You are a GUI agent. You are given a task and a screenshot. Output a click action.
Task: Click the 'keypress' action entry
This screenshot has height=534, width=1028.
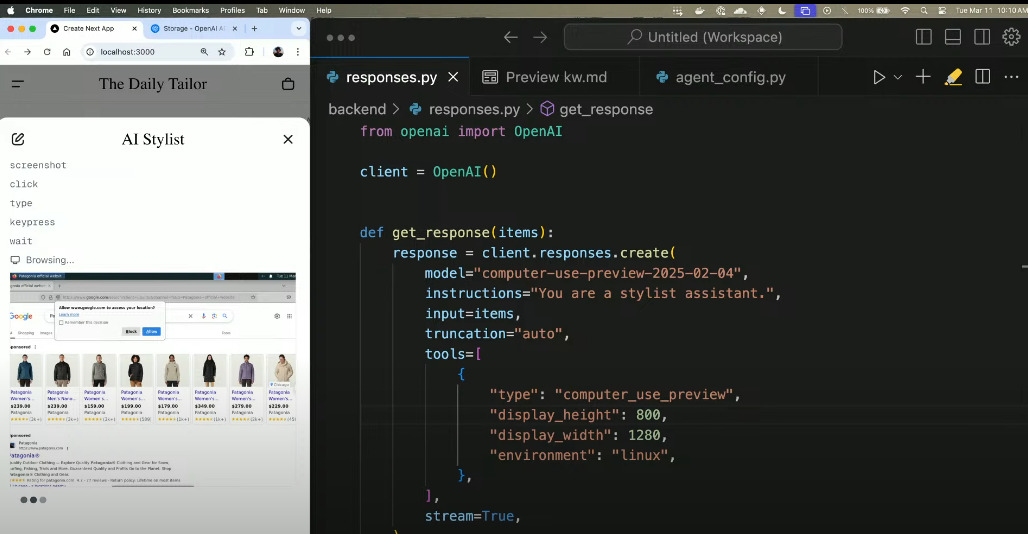pos(32,222)
